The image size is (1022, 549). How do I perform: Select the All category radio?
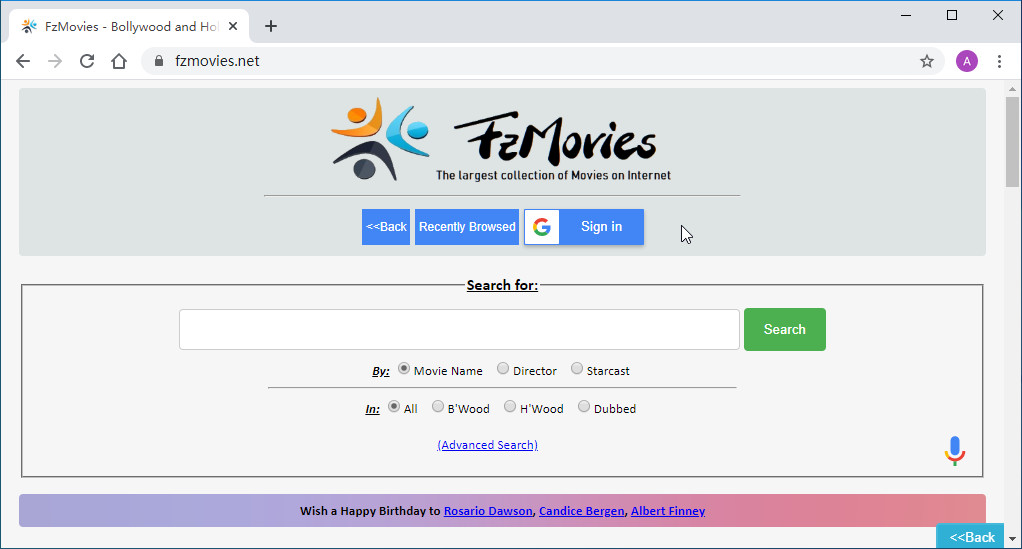tap(394, 407)
